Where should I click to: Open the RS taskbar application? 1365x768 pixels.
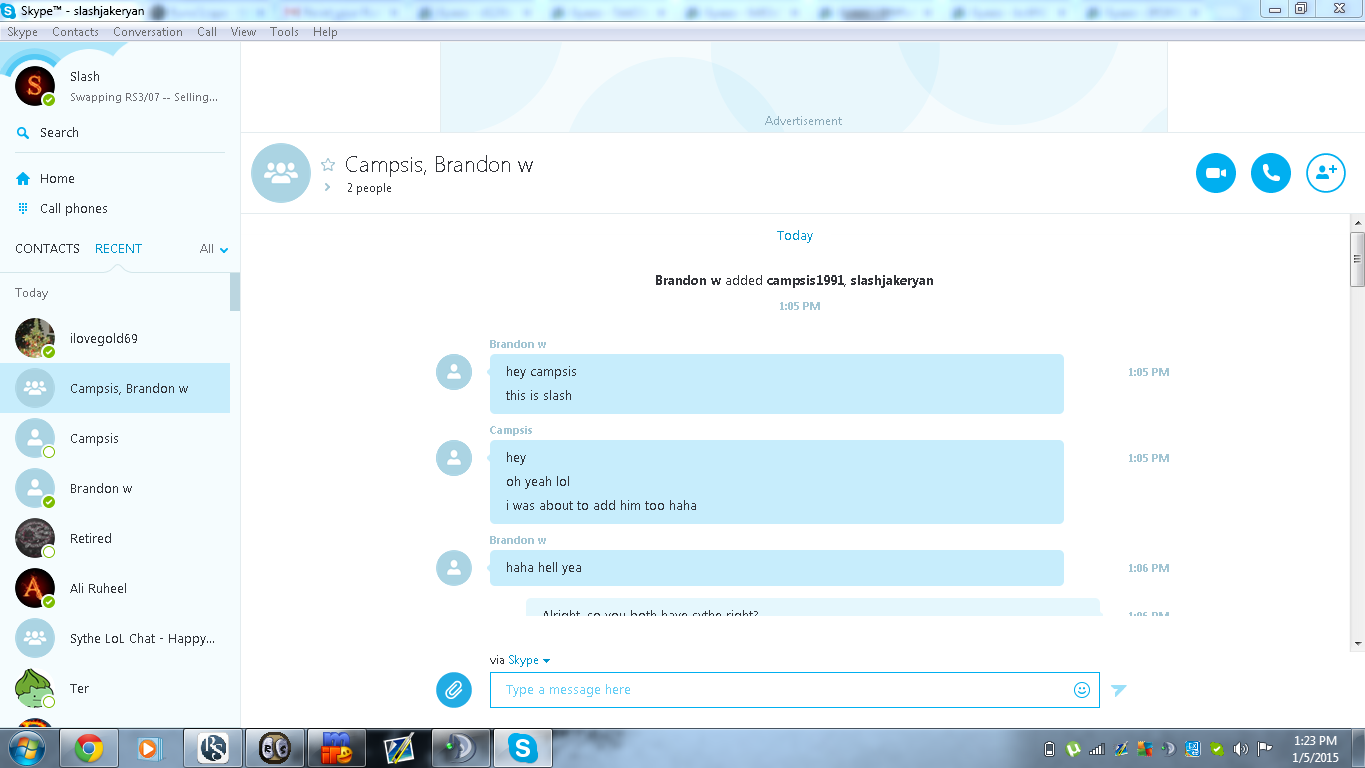[213, 748]
